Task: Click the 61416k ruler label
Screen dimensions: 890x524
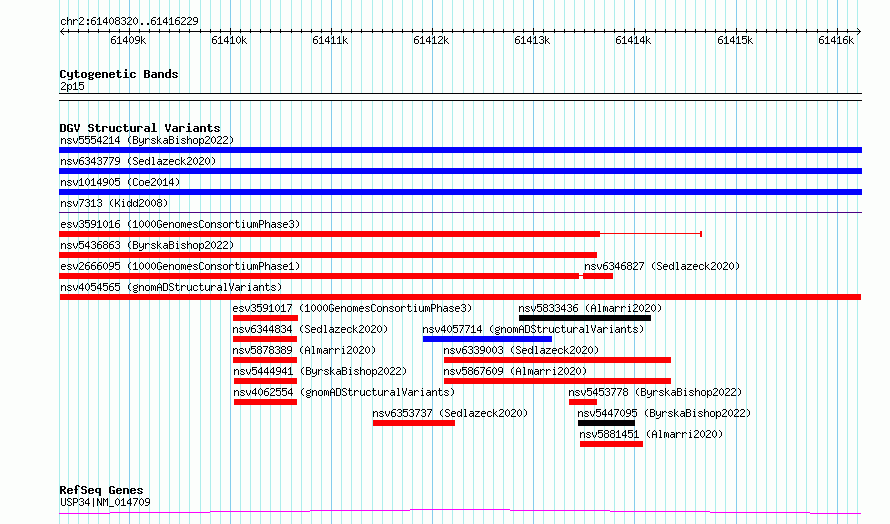Action: coord(836,40)
